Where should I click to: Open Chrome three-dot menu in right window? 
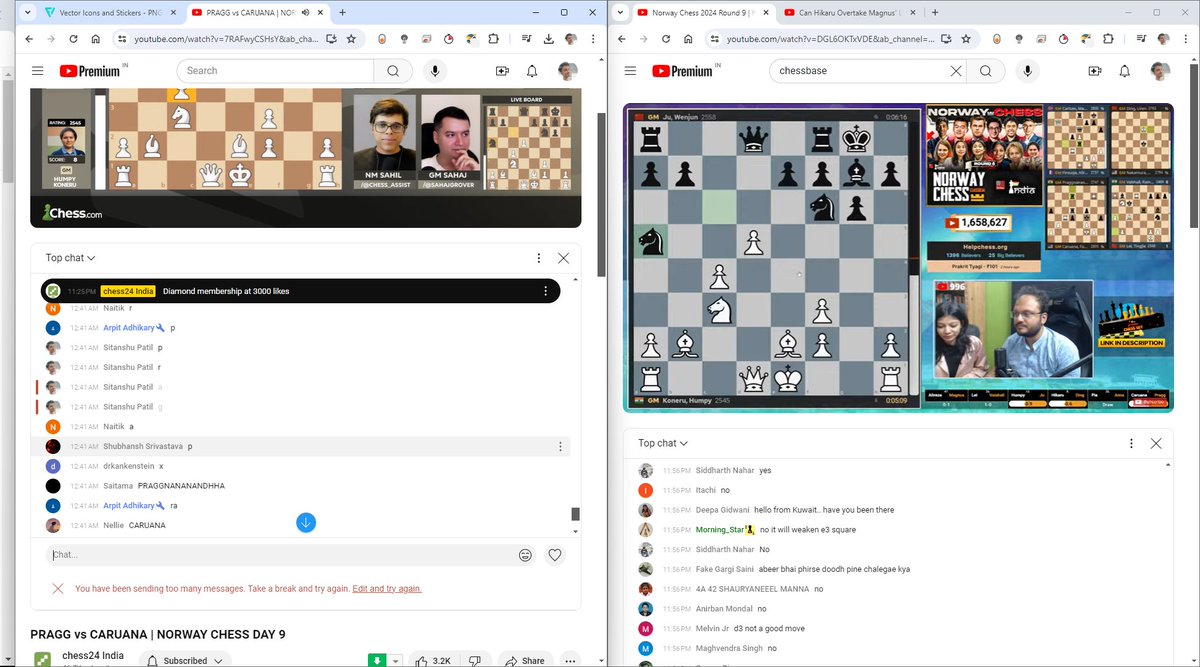1185,39
